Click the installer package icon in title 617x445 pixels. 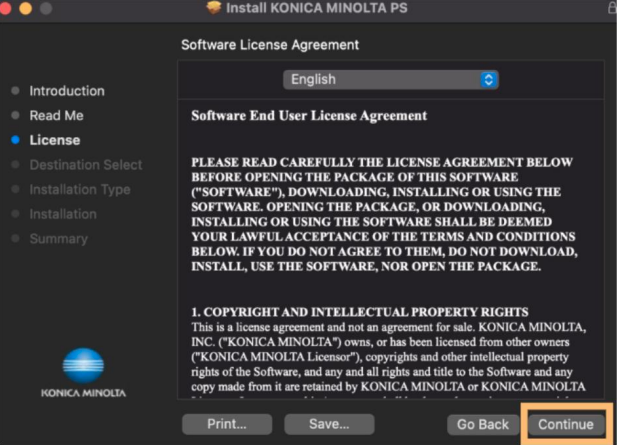[214, 7]
